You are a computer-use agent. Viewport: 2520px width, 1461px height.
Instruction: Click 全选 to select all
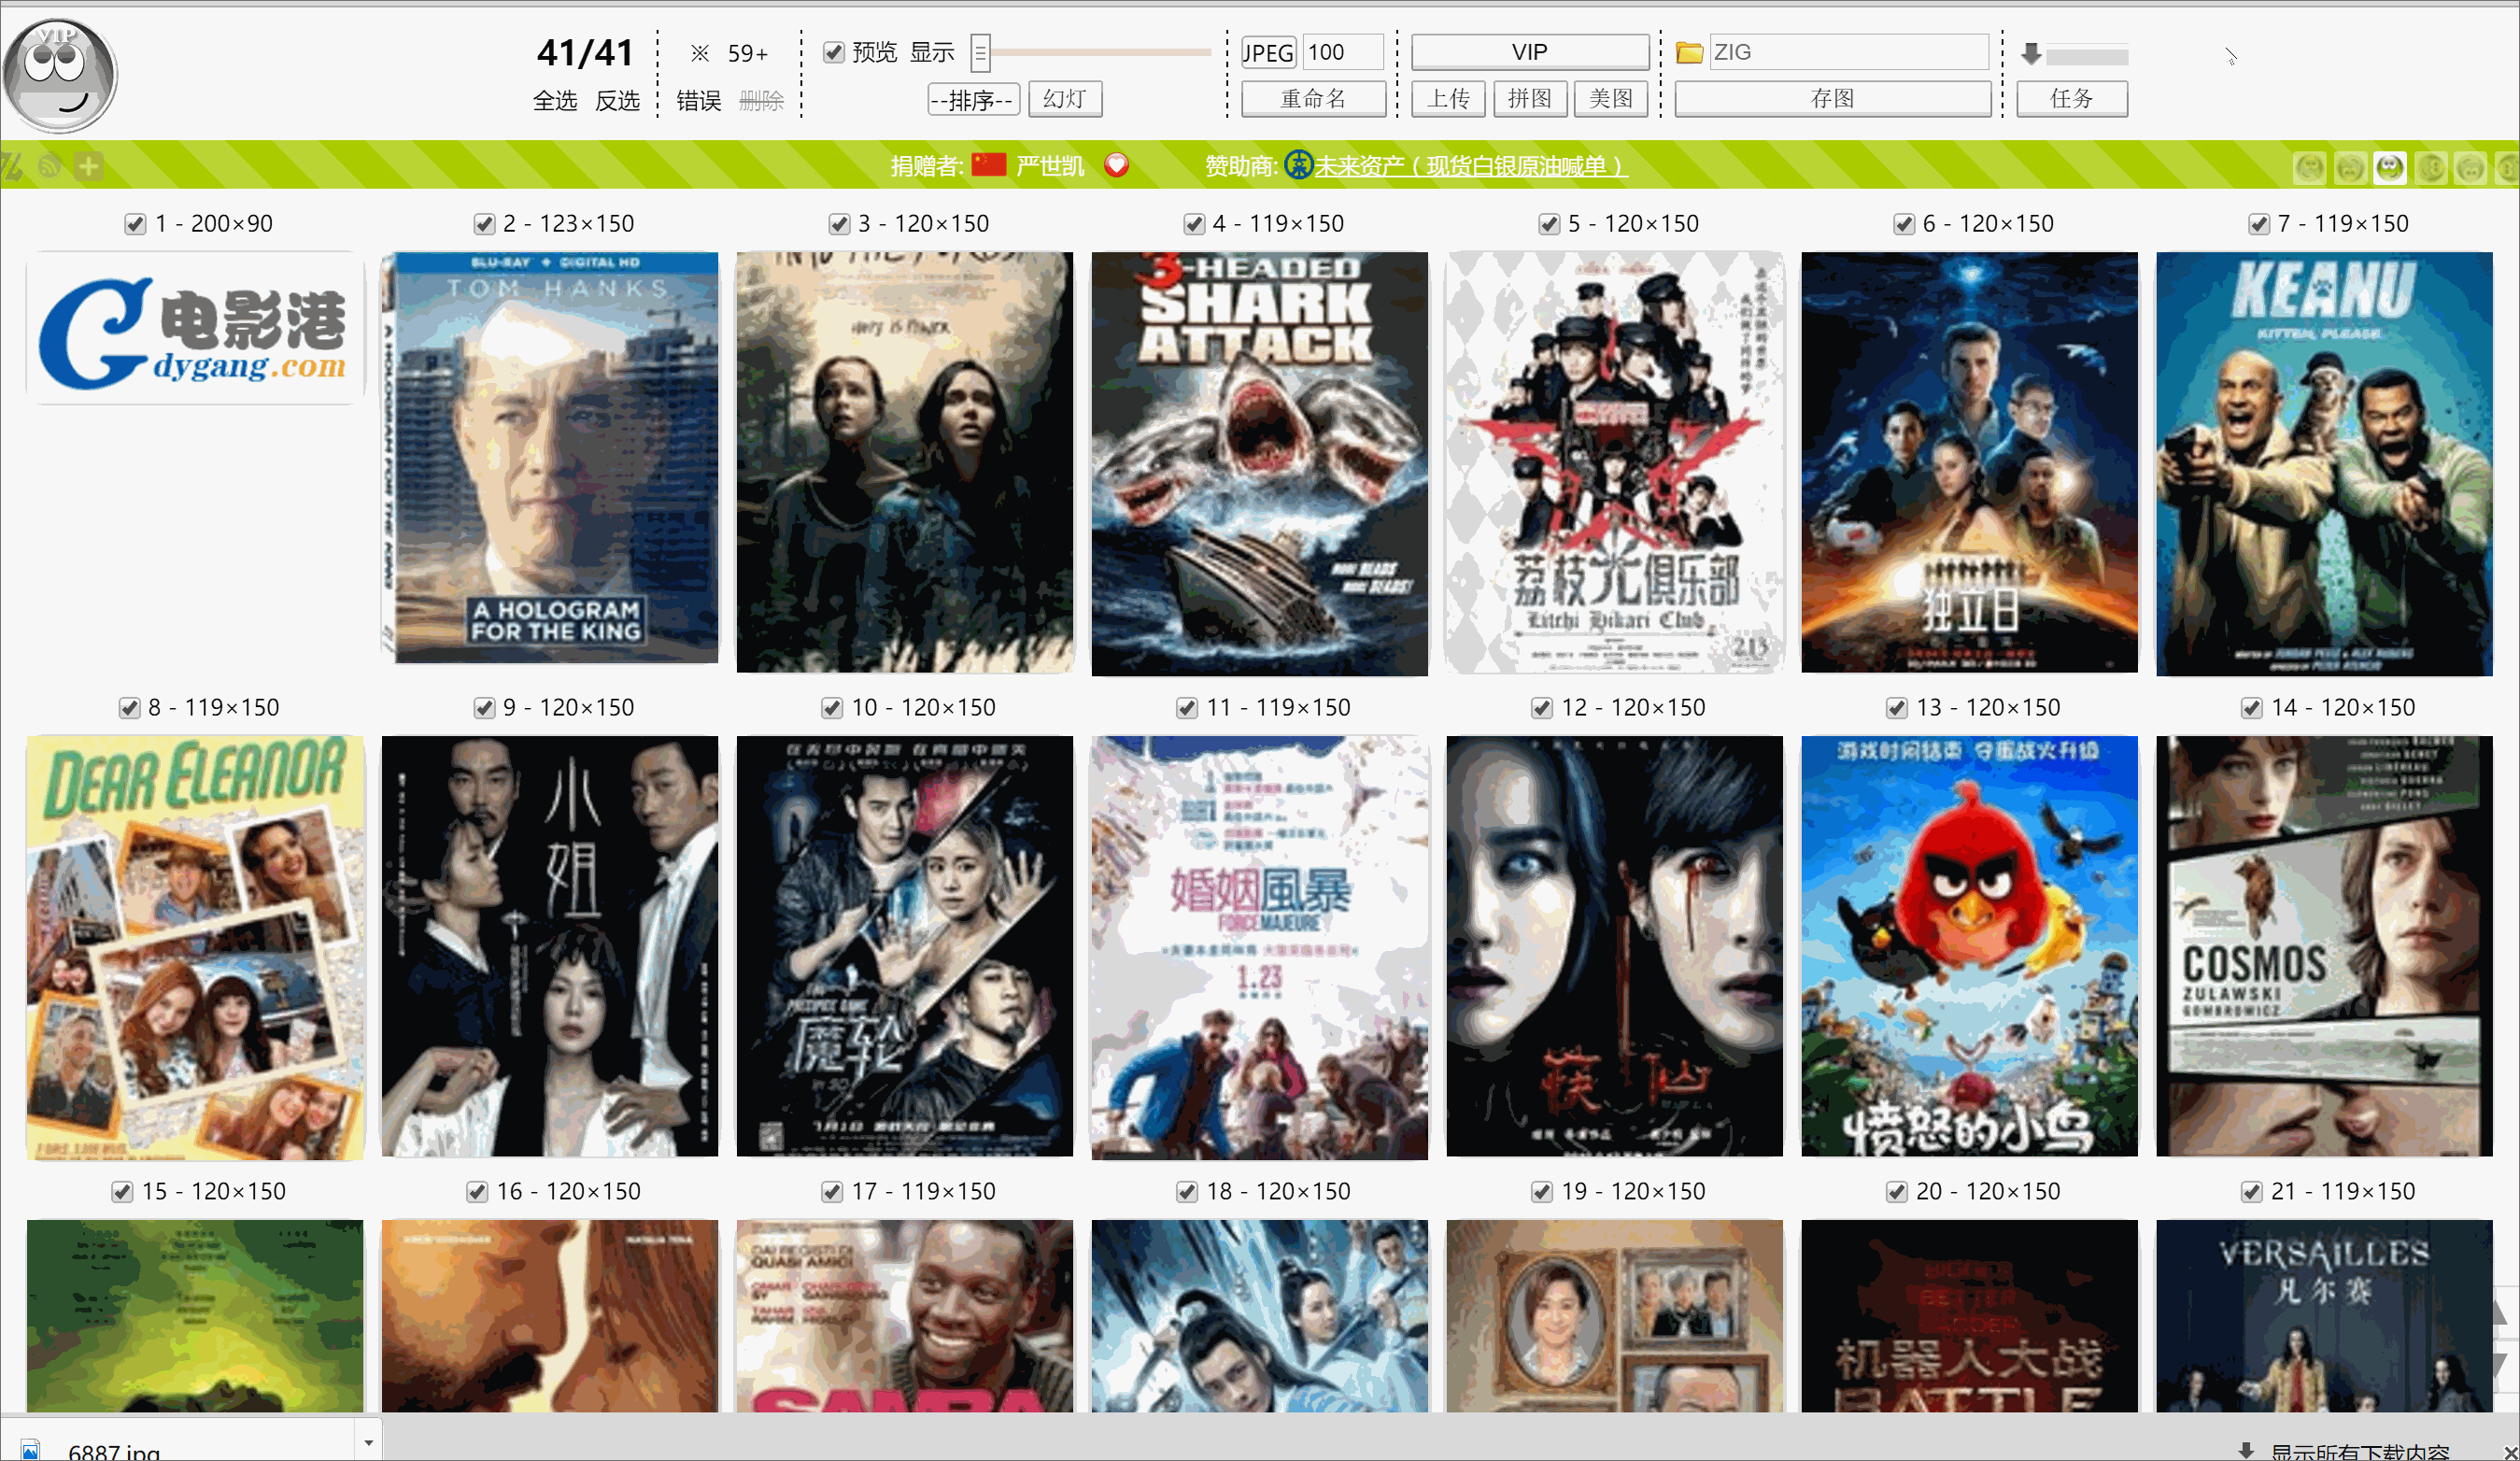[x=555, y=100]
